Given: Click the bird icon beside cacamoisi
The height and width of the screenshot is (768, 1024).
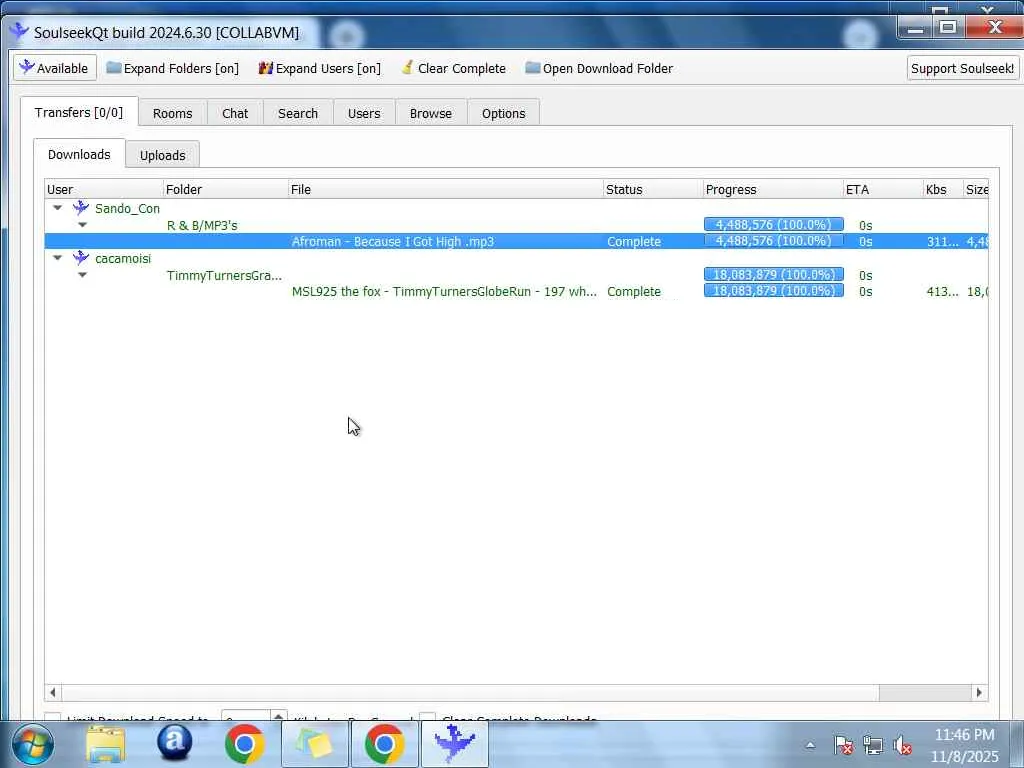Looking at the screenshot, I should coord(81,258).
